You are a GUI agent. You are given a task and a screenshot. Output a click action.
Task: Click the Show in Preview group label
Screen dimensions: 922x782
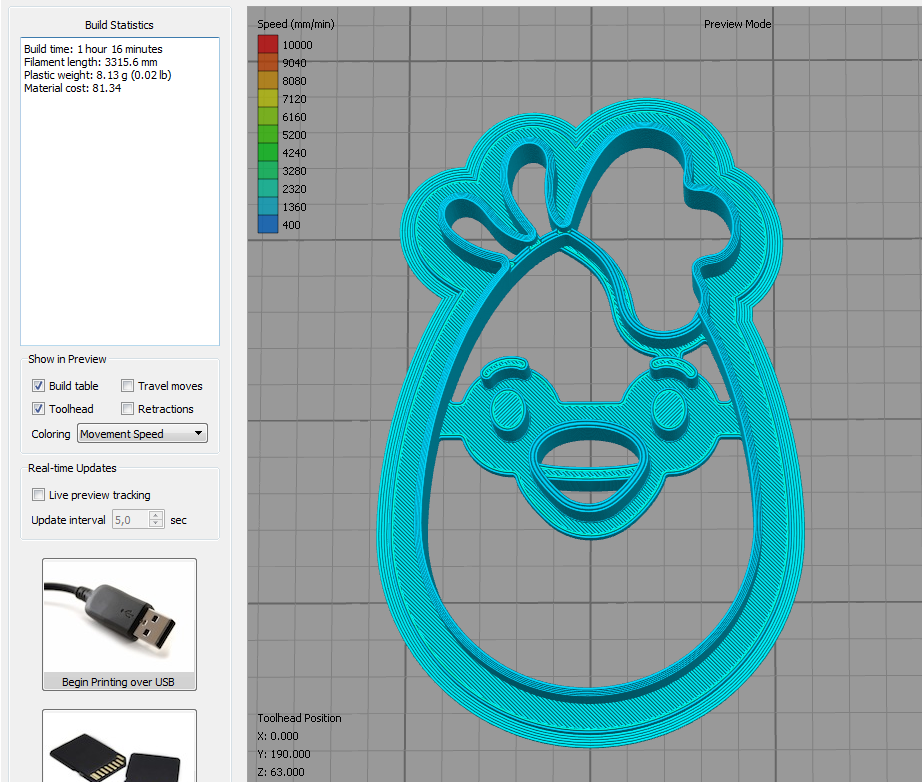[x=67, y=359]
